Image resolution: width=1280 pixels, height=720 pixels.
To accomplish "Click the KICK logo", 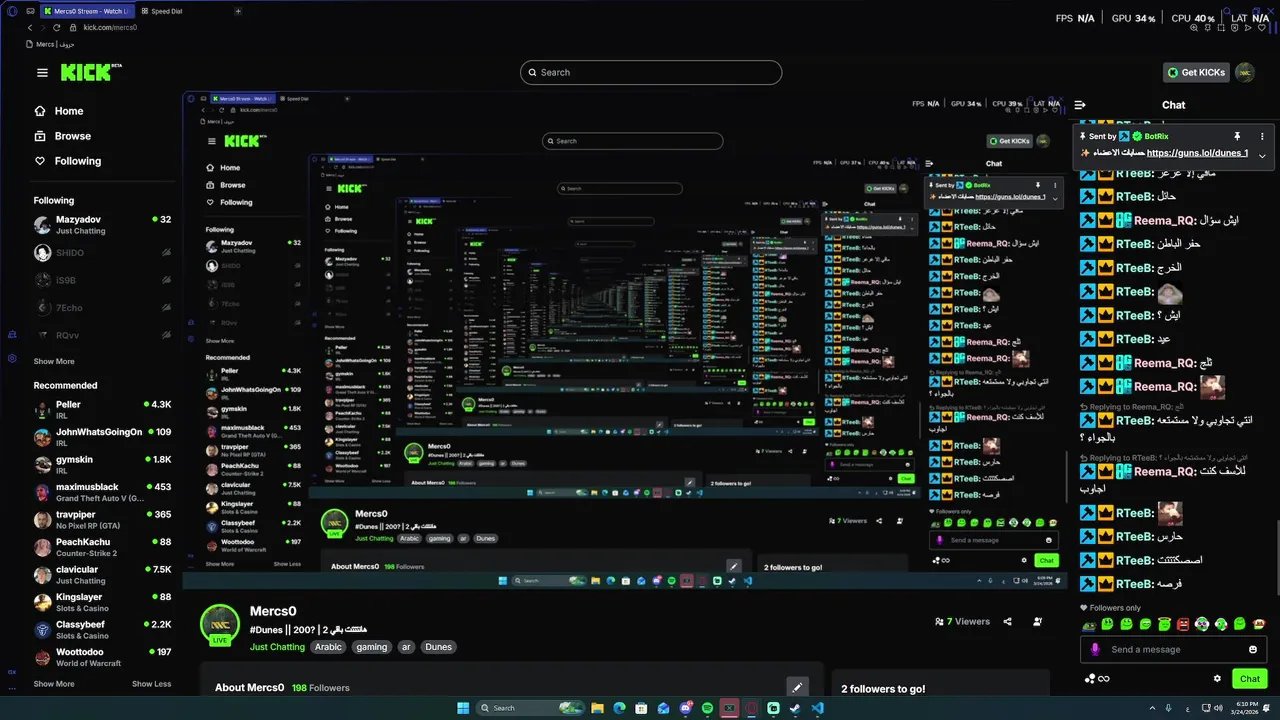I will [91, 72].
